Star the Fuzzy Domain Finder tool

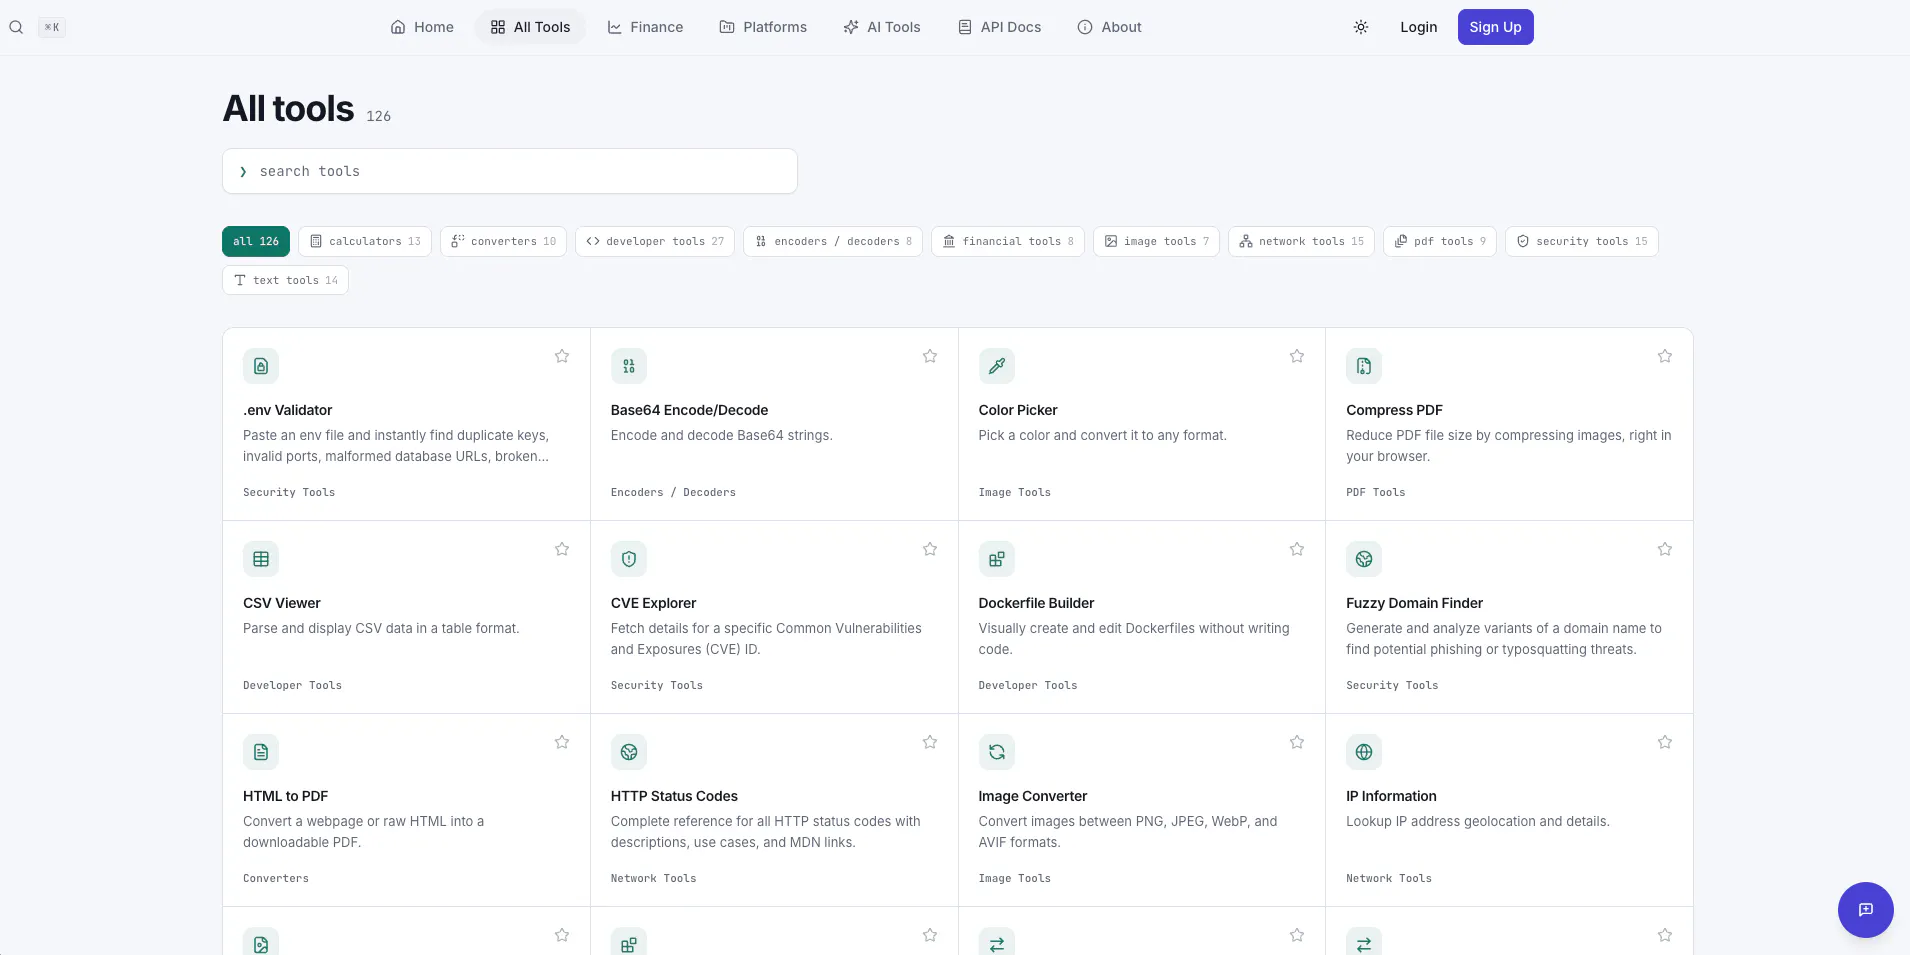pos(1665,549)
